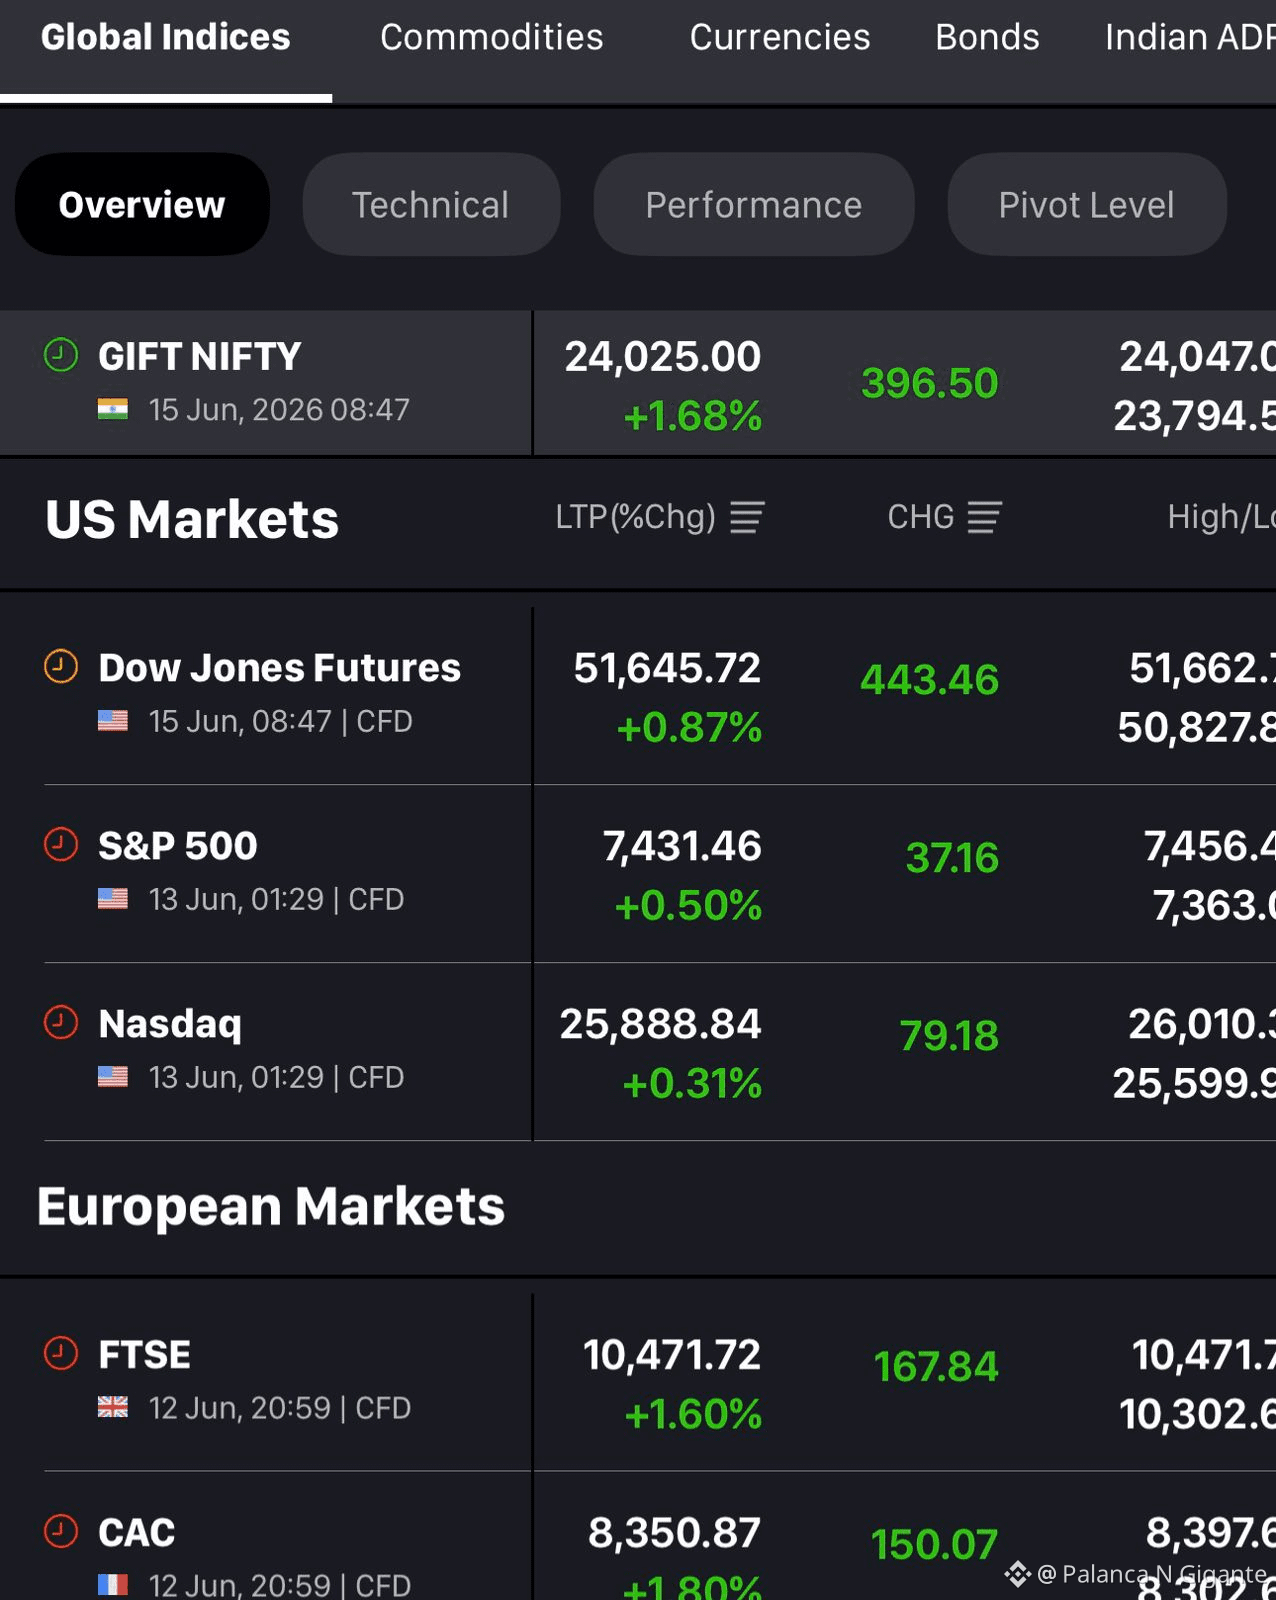Switch to the Performance view
Viewport: 1276px width, 1600px height.
(x=754, y=204)
